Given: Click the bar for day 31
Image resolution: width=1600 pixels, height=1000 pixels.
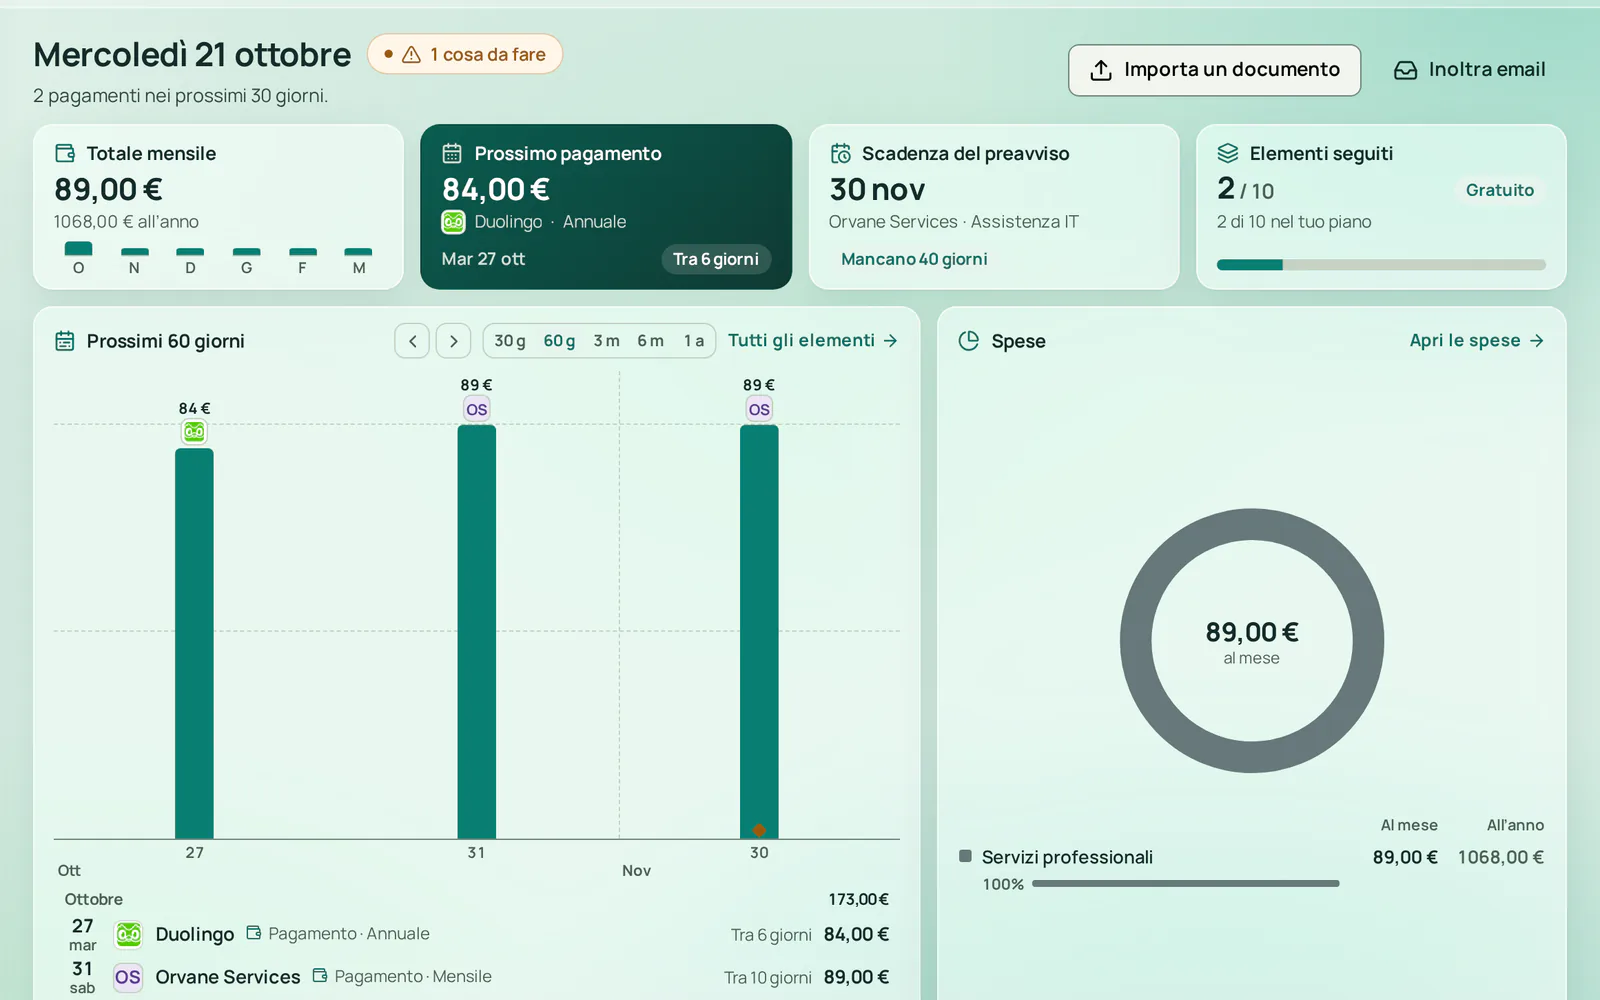Looking at the screenshot, I should pyautogui.click(x=477, y=632).
